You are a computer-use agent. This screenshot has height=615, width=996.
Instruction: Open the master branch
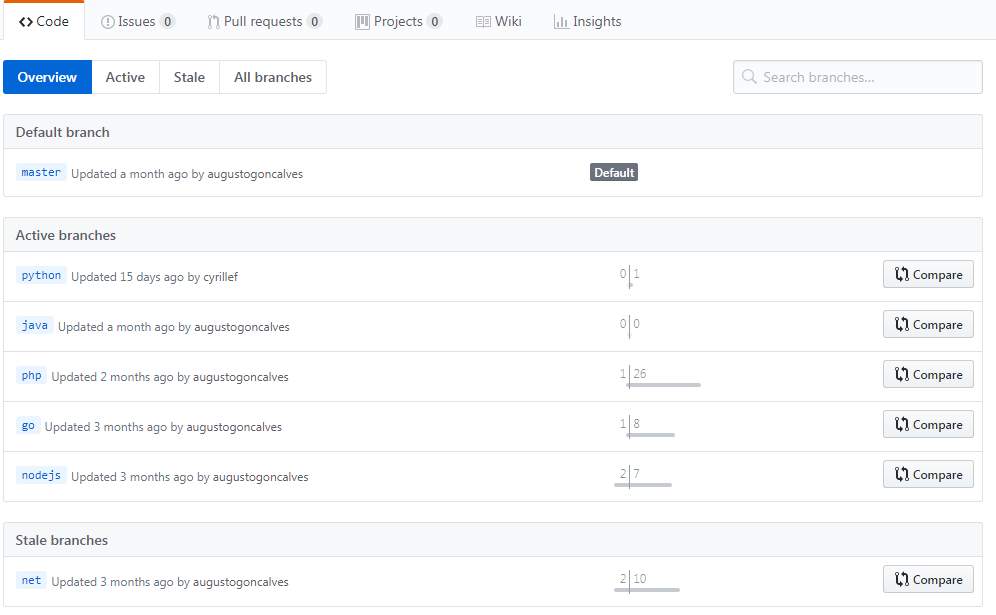click(x=41, y=172)
